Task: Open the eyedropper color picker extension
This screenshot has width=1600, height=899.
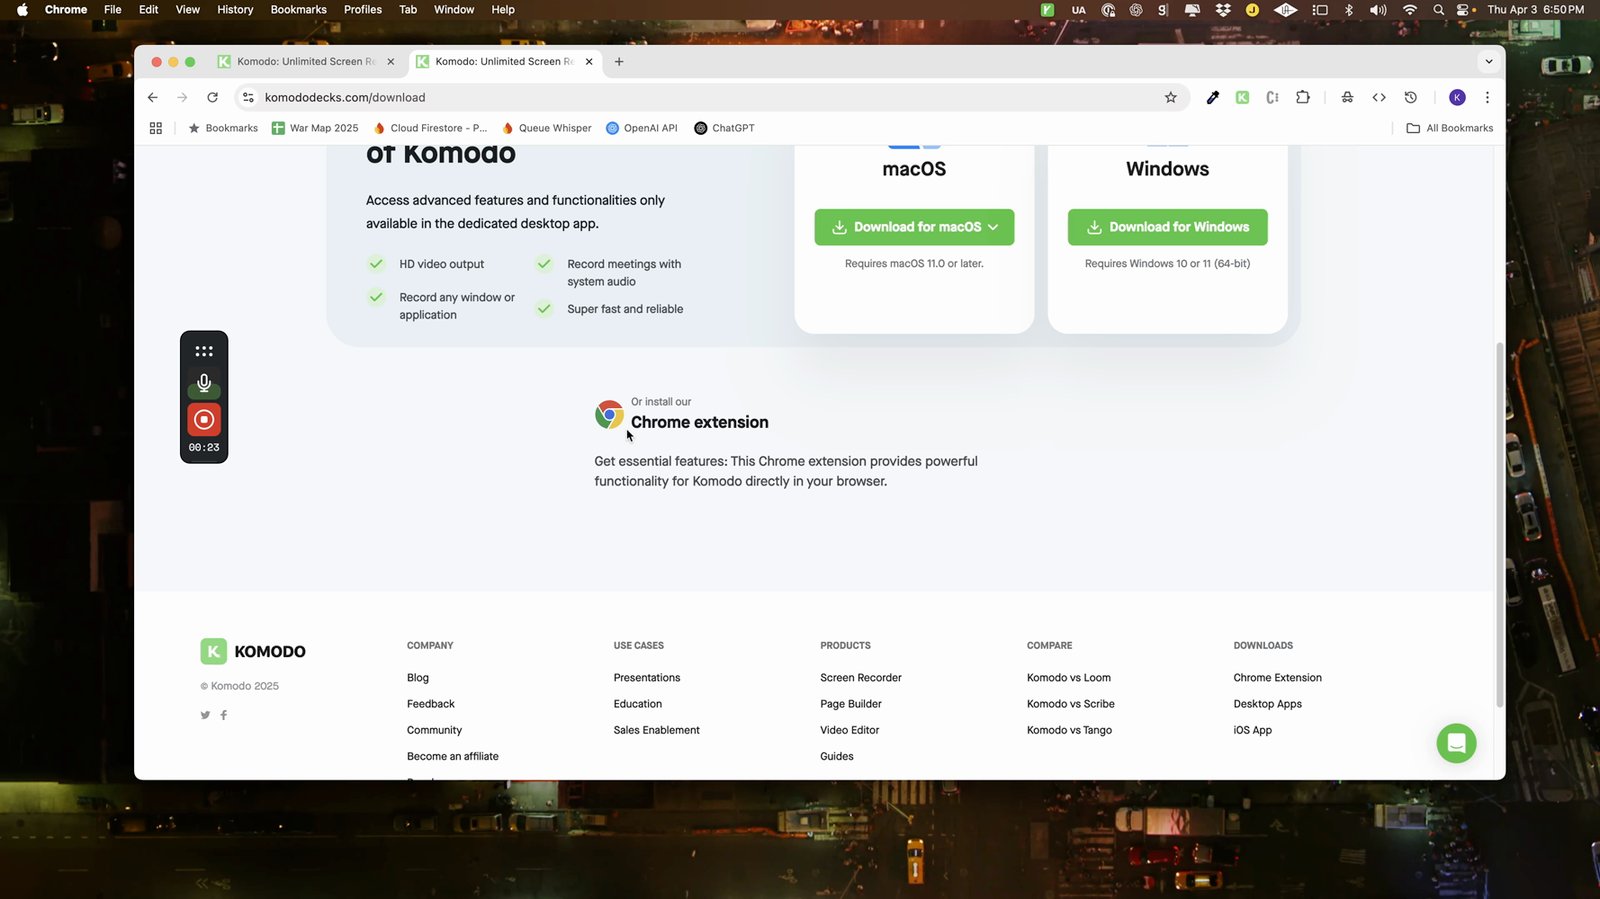Action: click(1212, 97)
